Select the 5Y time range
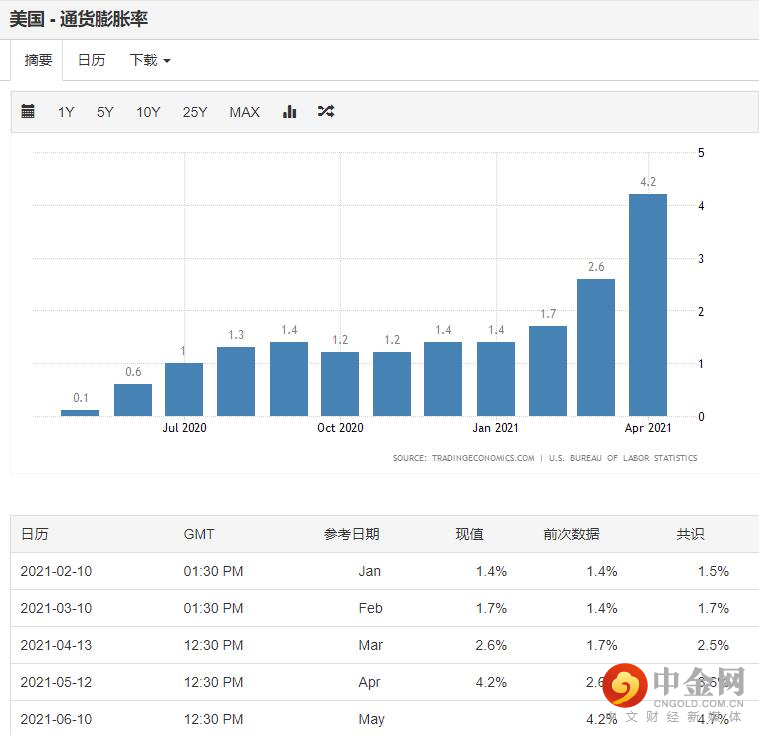The image size is (759, 735). pyautogui.click(x=105, y=112)
